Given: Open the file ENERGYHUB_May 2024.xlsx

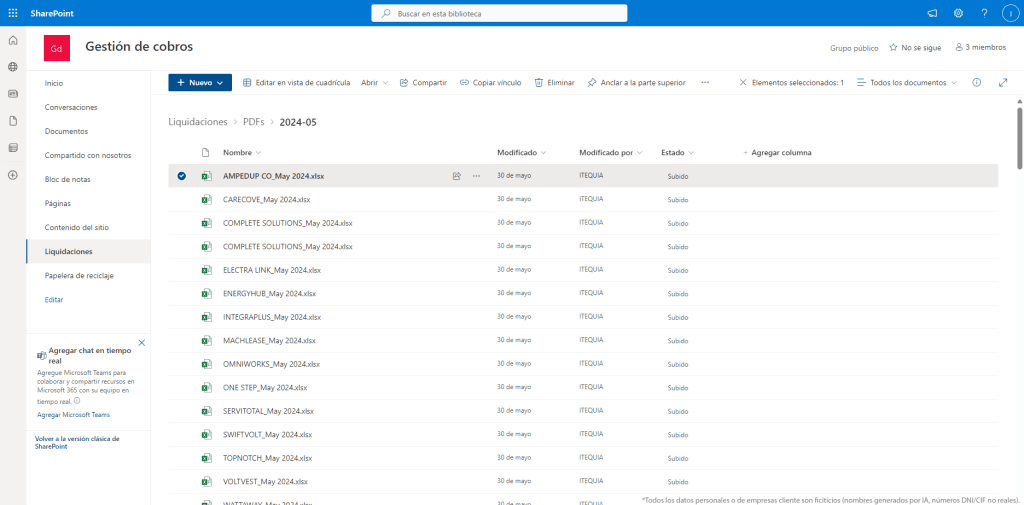Looking at the screenshot, I should tap(269, 293).
